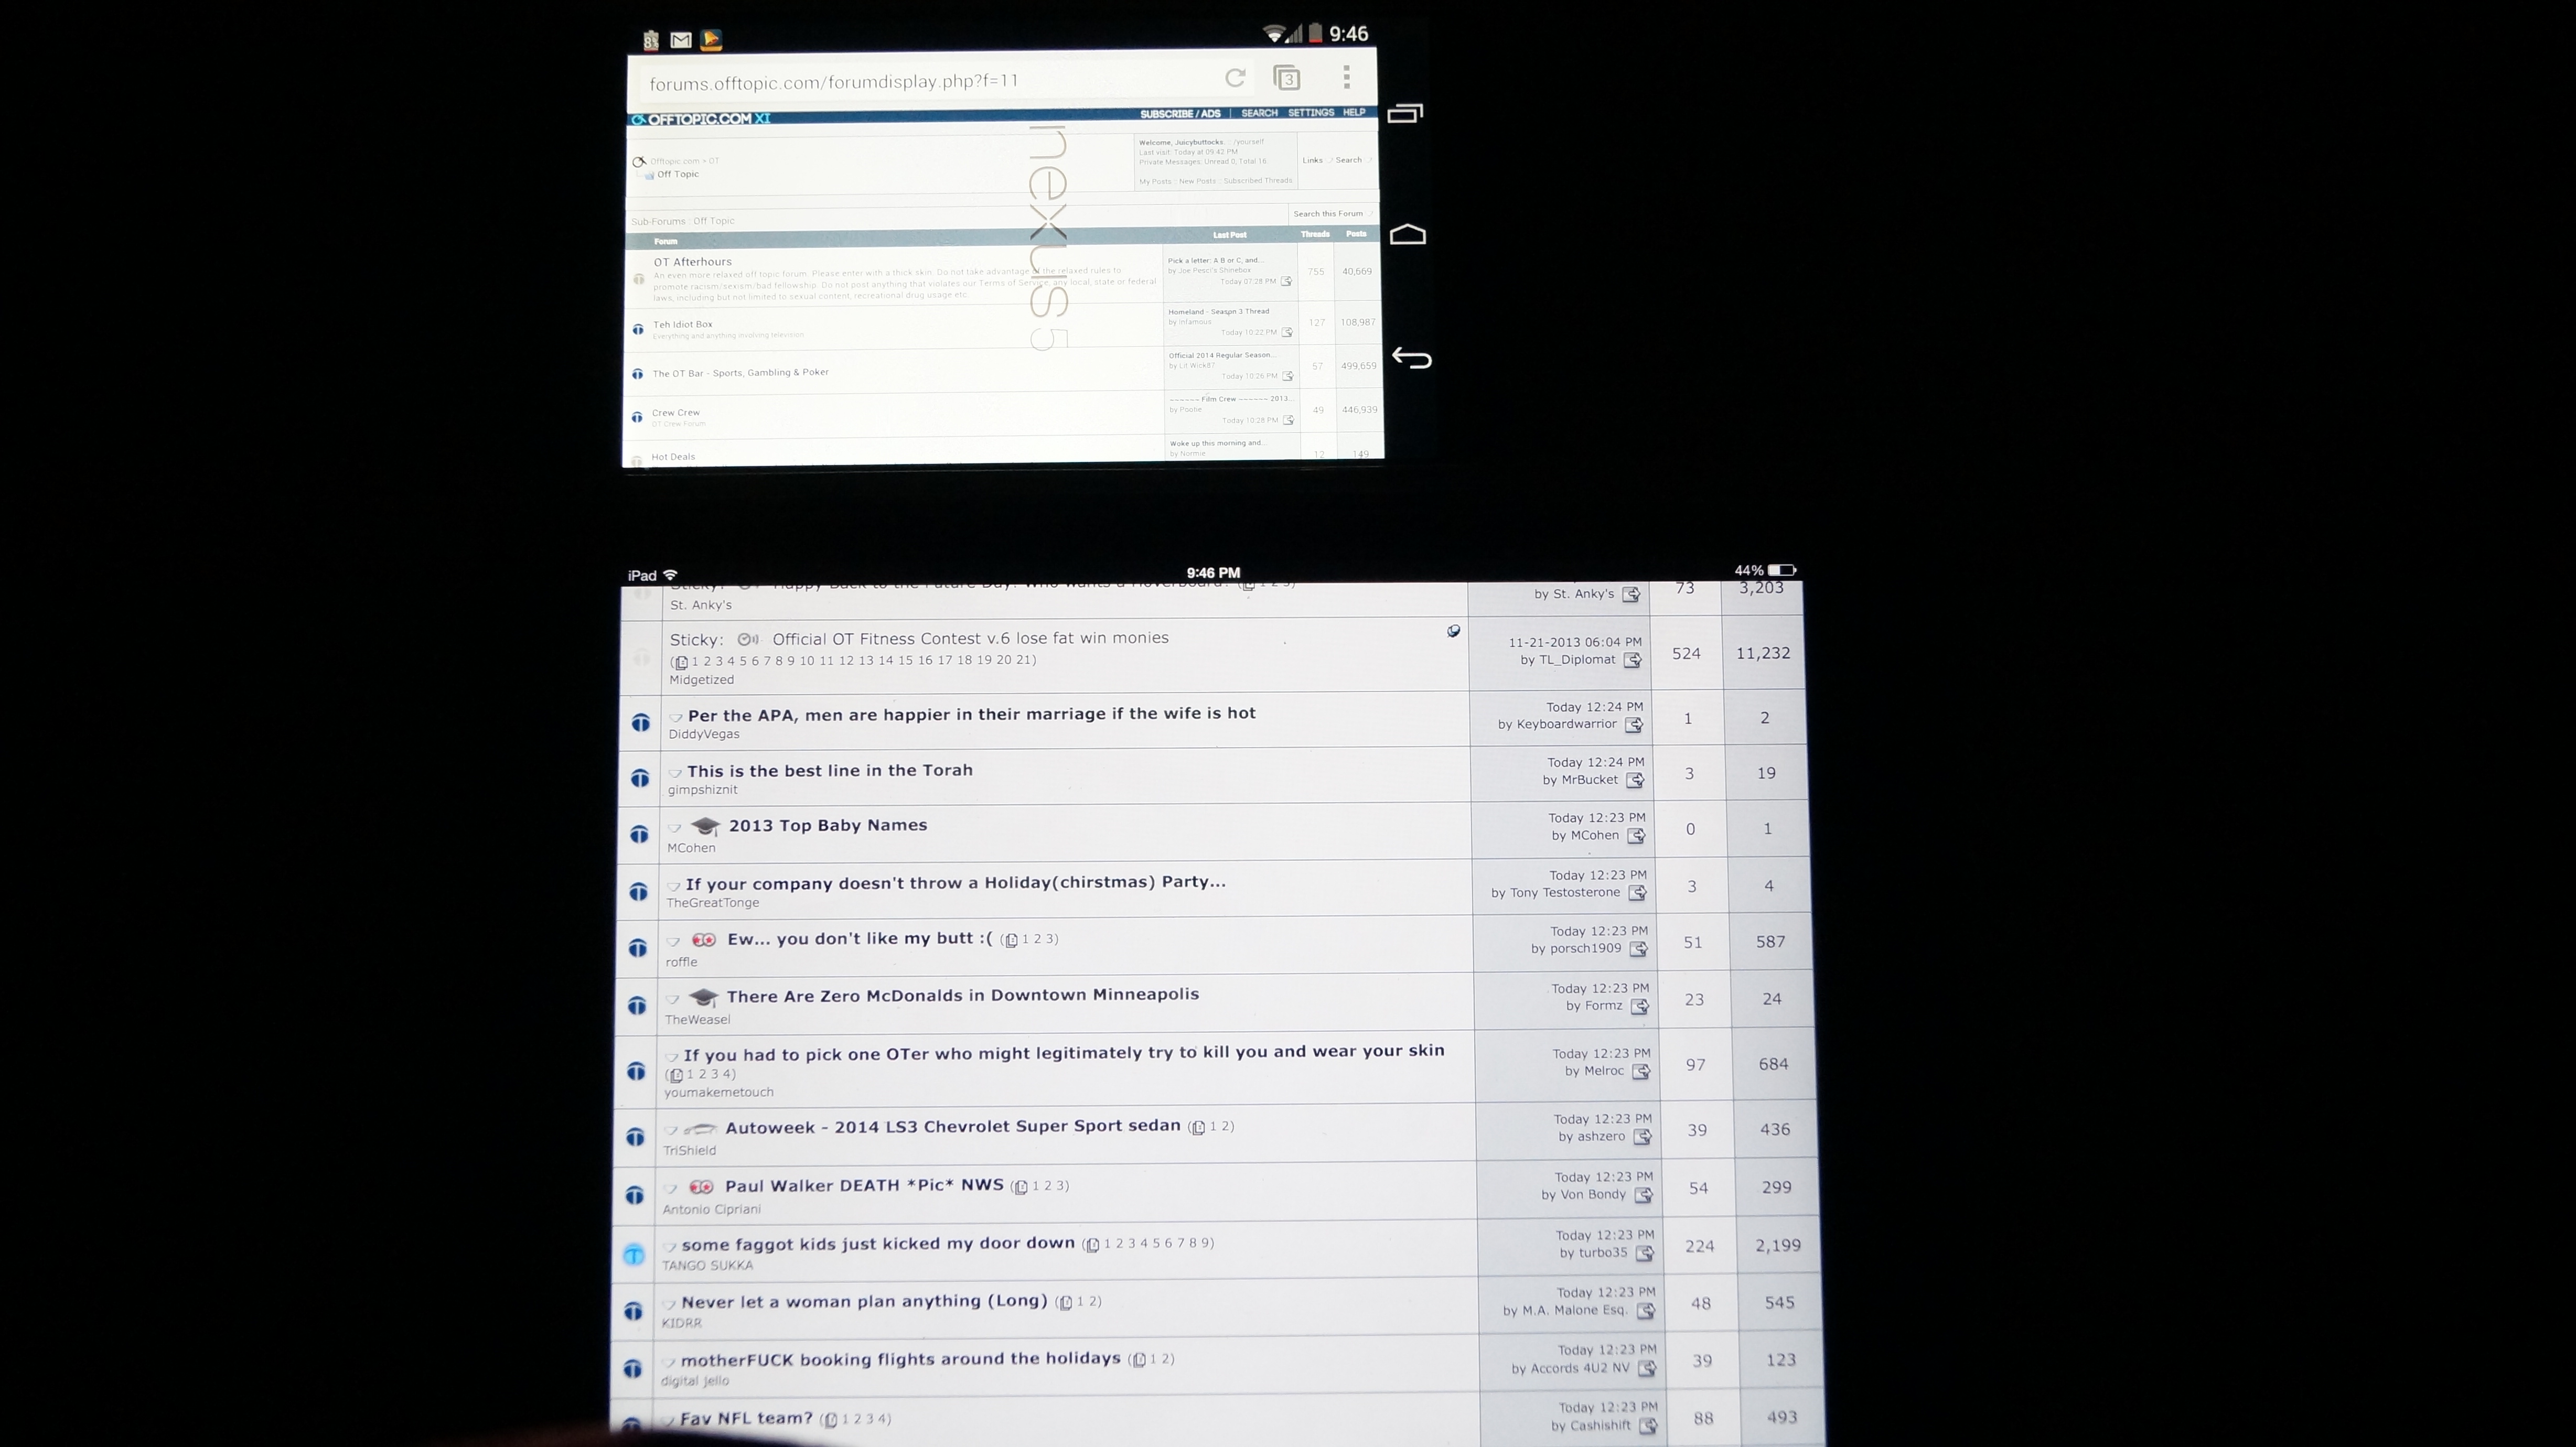Expand the Search this Forum dropdown
This screenshot has width=2576, height=1447.
pos(1328,213)
